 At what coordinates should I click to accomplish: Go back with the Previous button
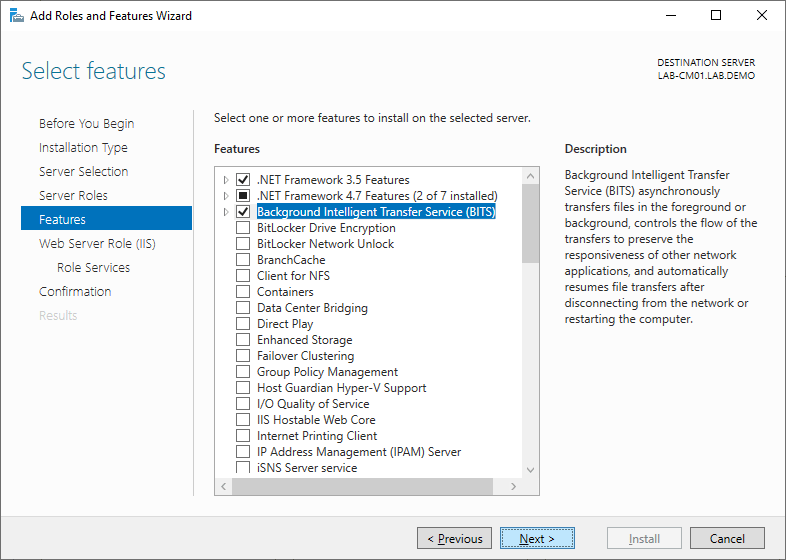coord(454,538)
